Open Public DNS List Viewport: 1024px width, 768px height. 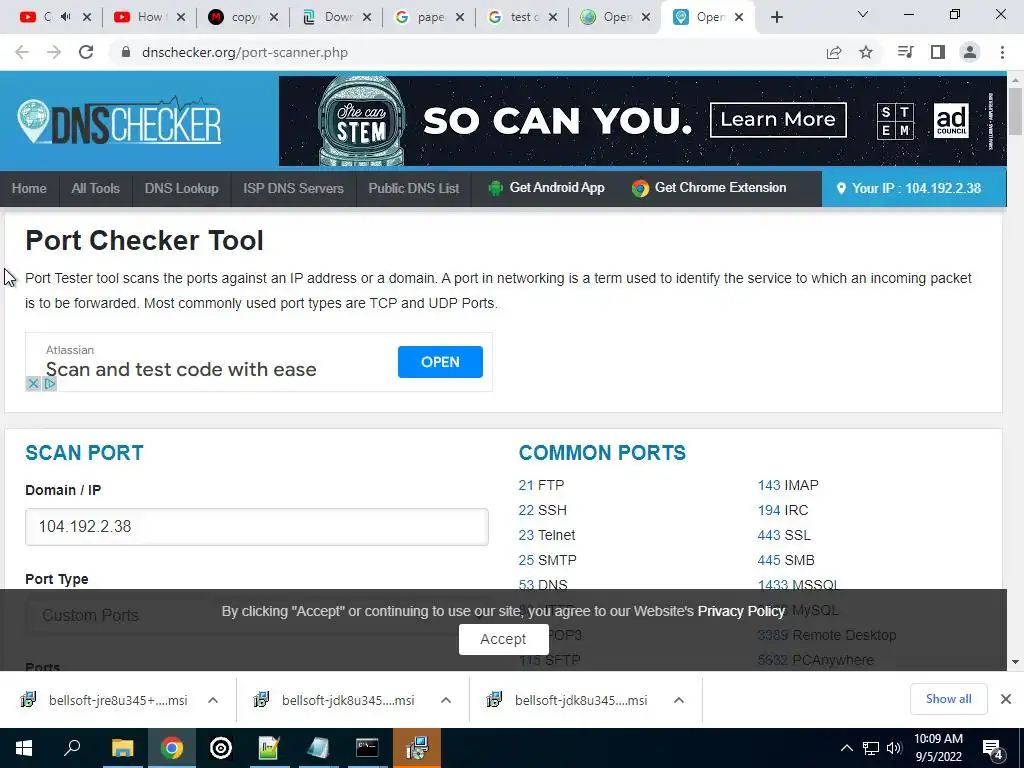click(414, 189)
